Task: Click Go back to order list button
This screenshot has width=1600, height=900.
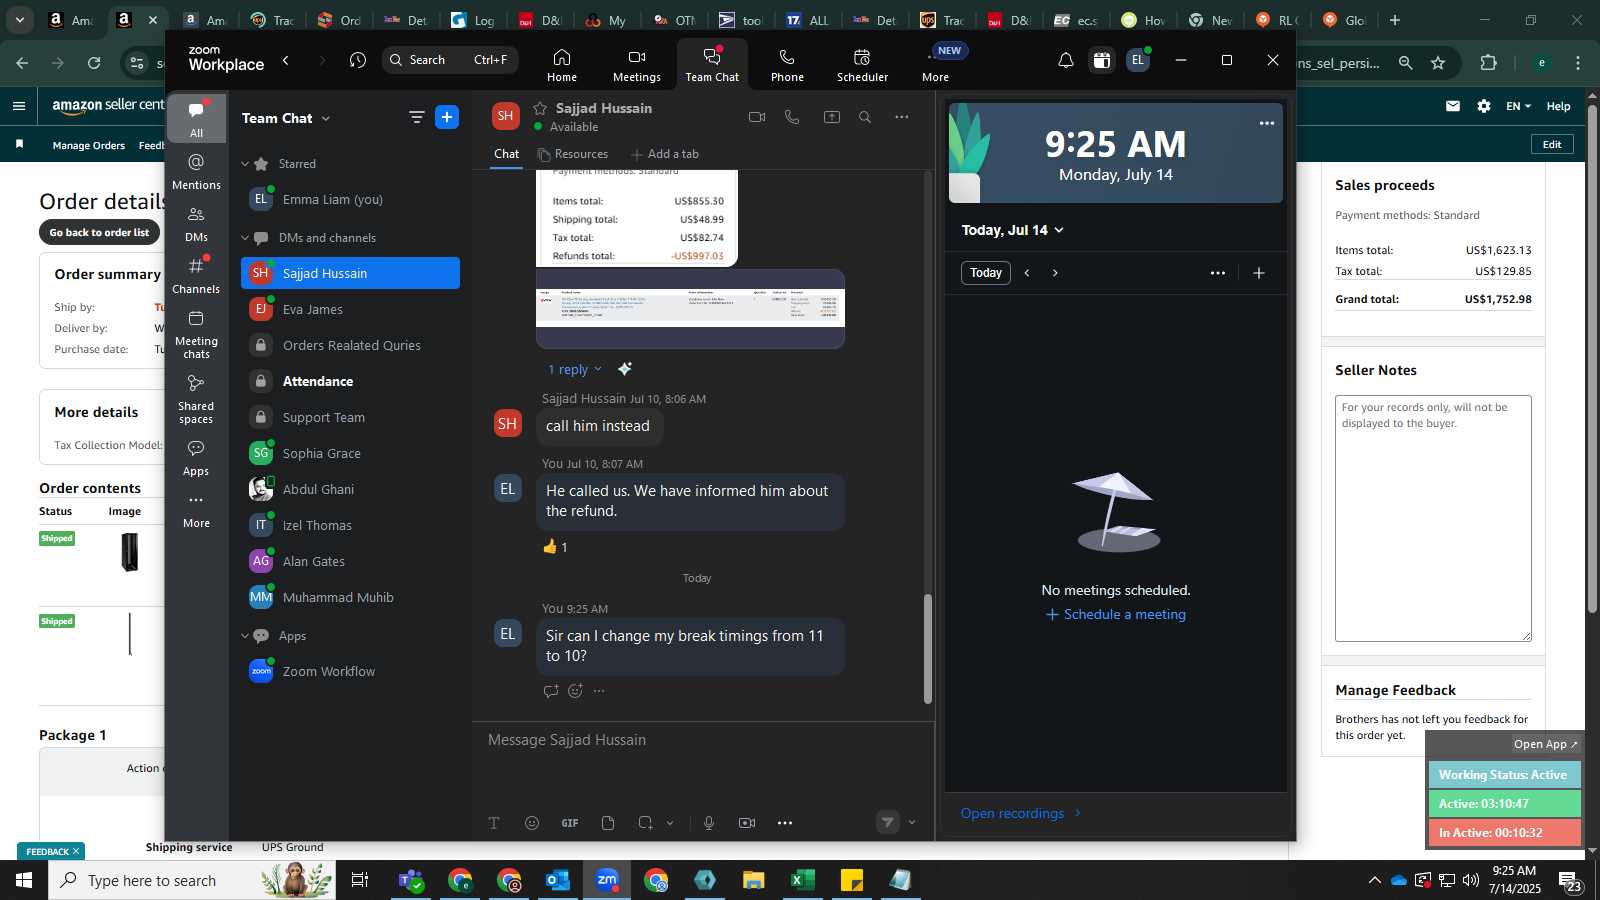Action: [x=100, y=232]
